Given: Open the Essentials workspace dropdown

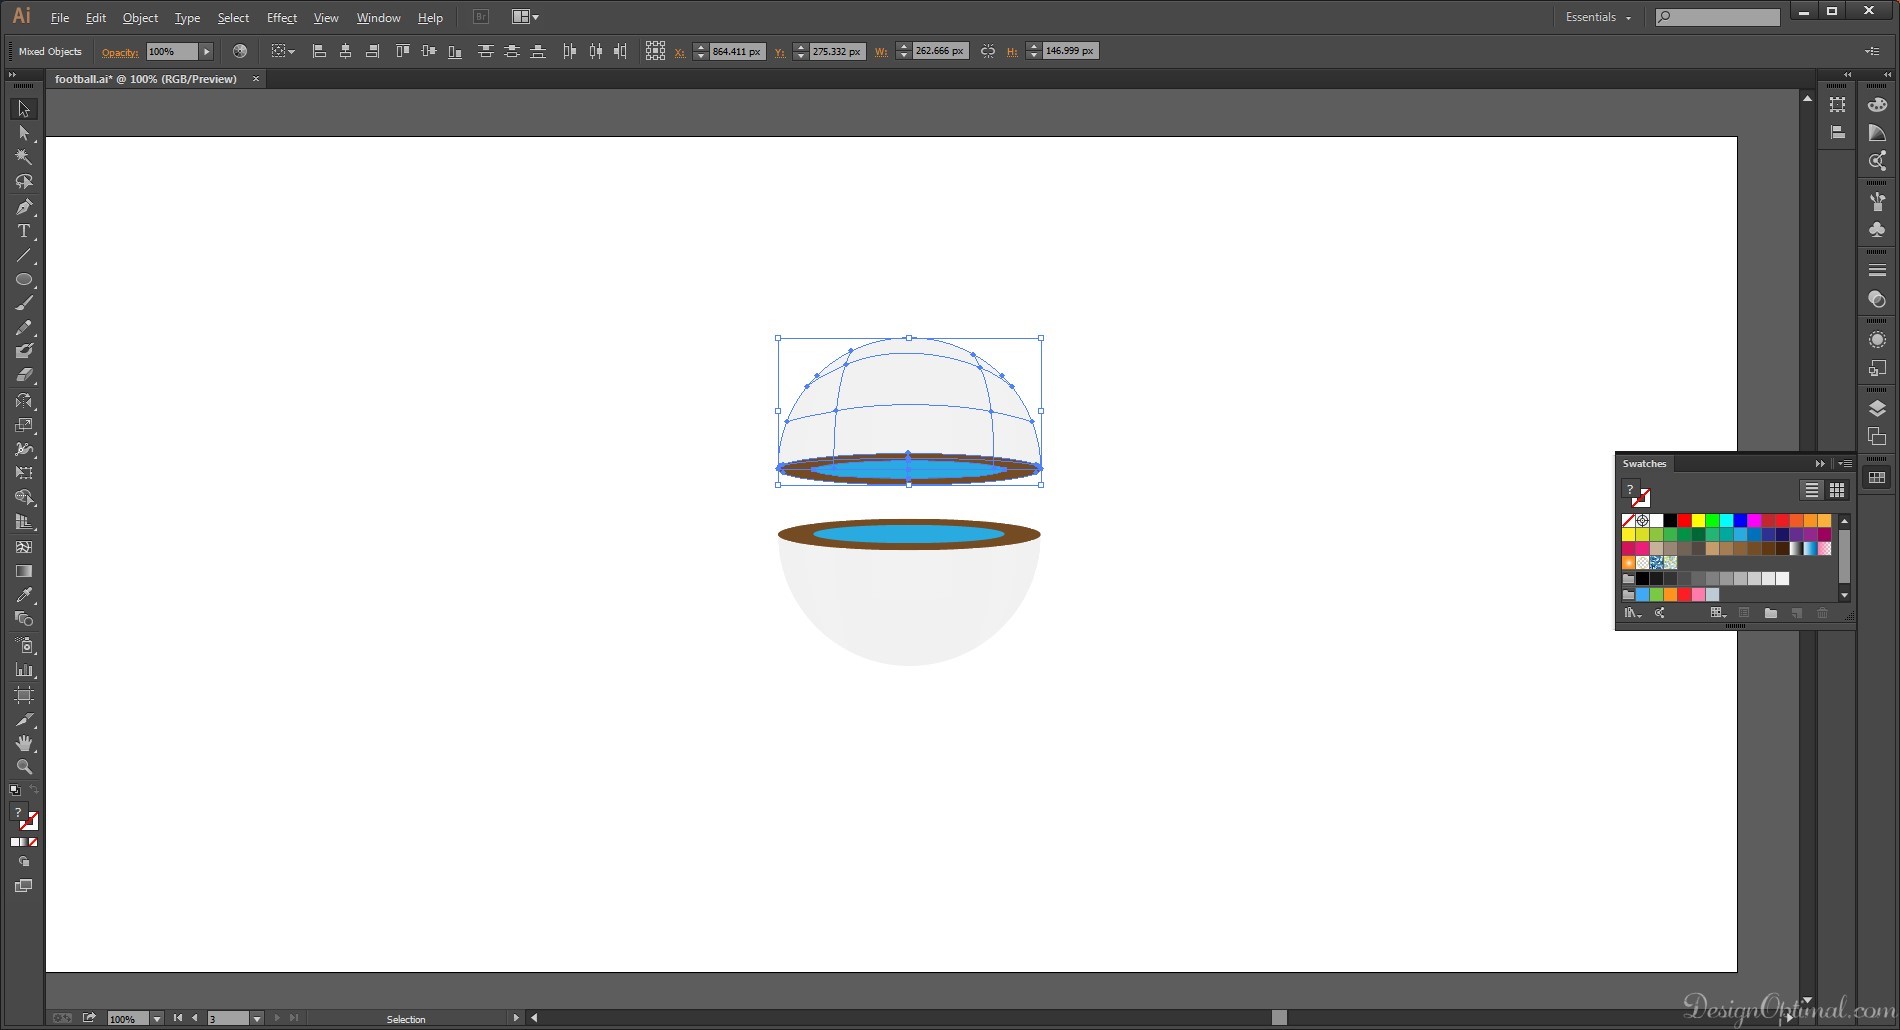Looking at the screenshot, I should coord(1598,17).
